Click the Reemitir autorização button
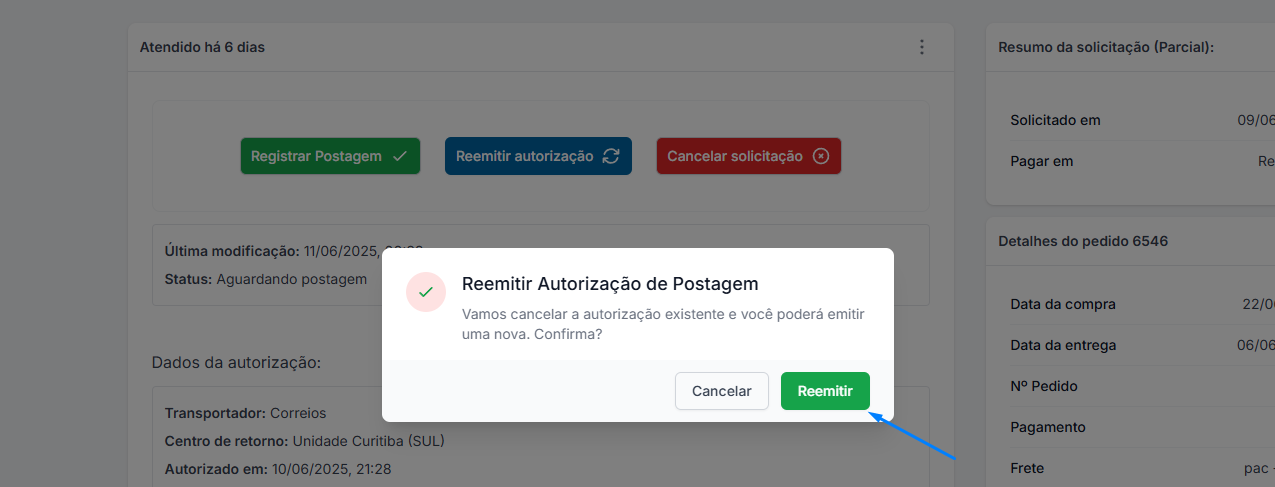Screen dimensions: 1275x487 [538, 156]
